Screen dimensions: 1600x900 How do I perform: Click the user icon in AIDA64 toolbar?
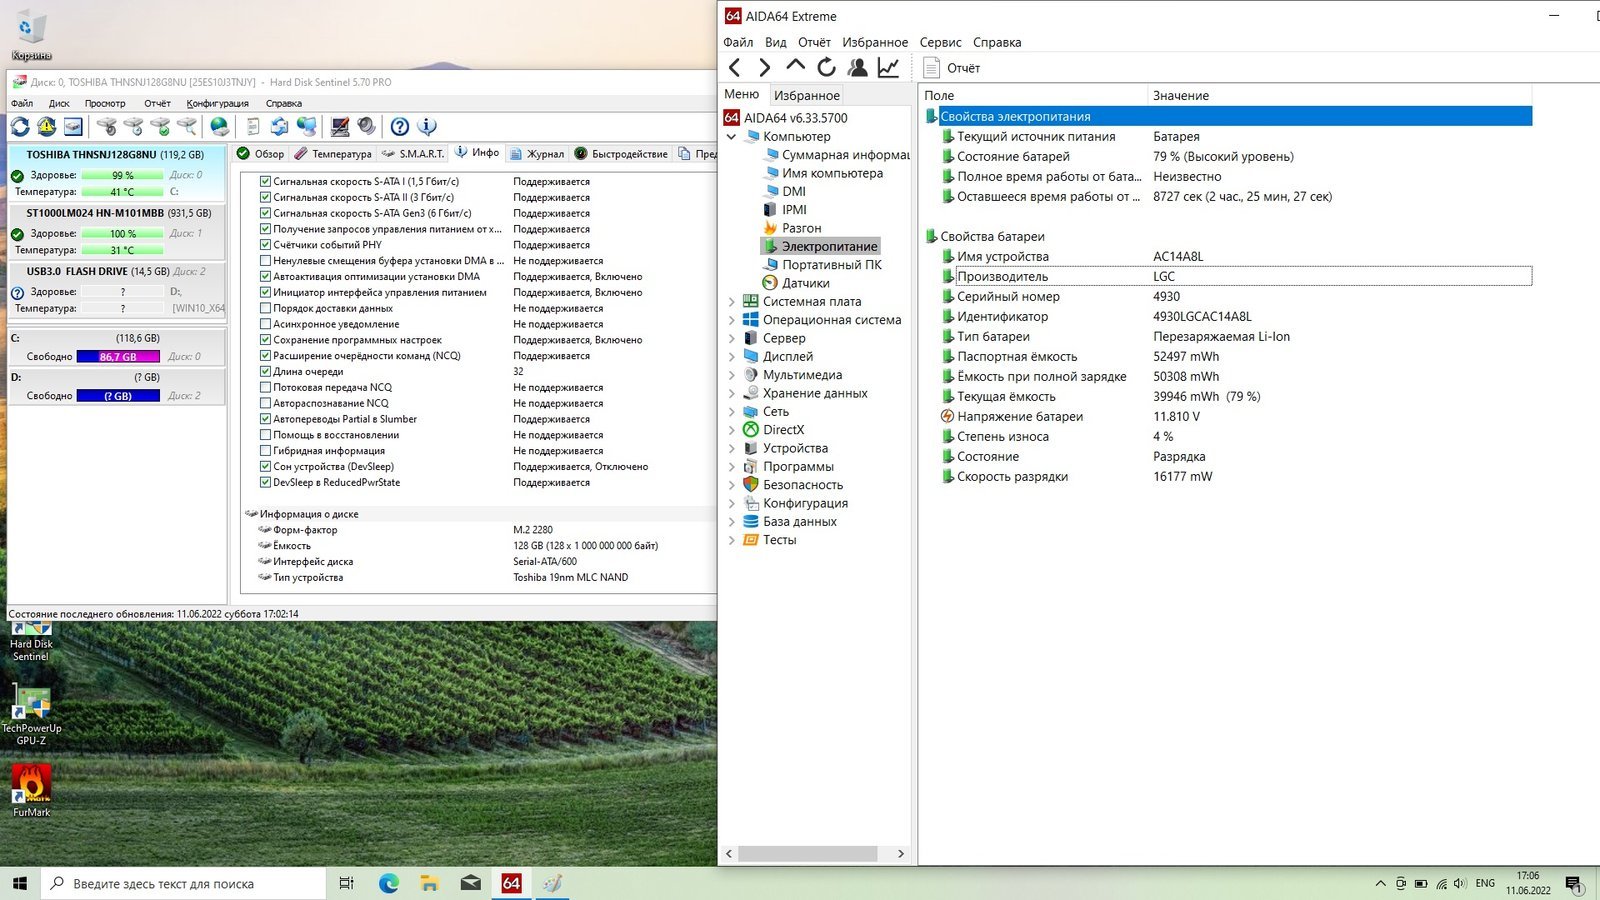(857, 68)
